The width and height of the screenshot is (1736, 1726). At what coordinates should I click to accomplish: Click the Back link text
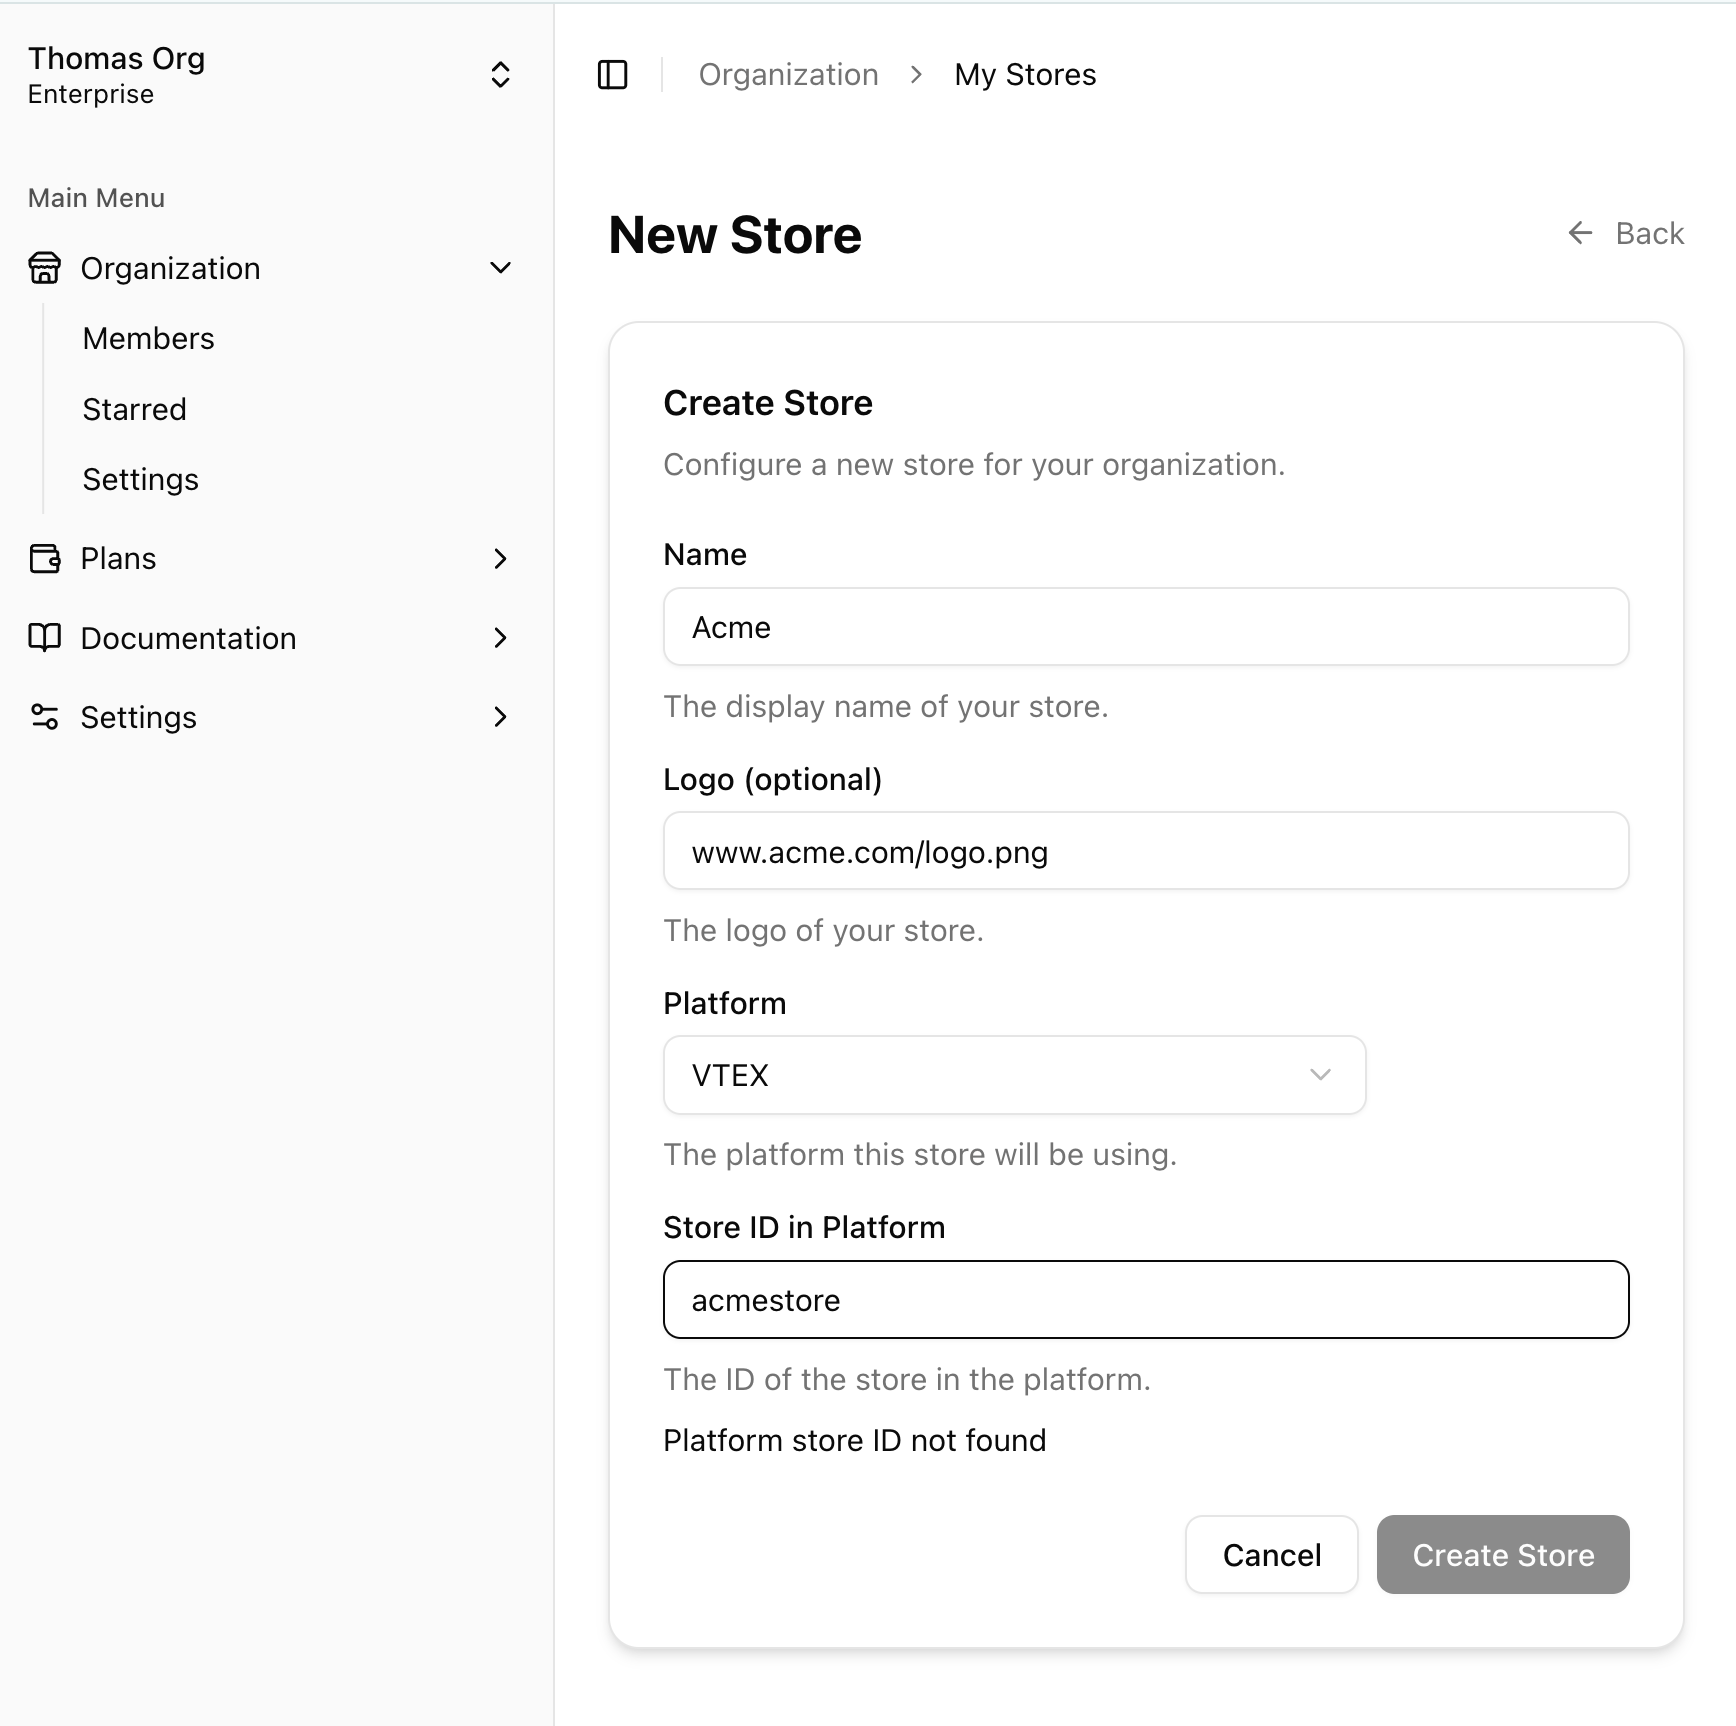coord(1649,233)
